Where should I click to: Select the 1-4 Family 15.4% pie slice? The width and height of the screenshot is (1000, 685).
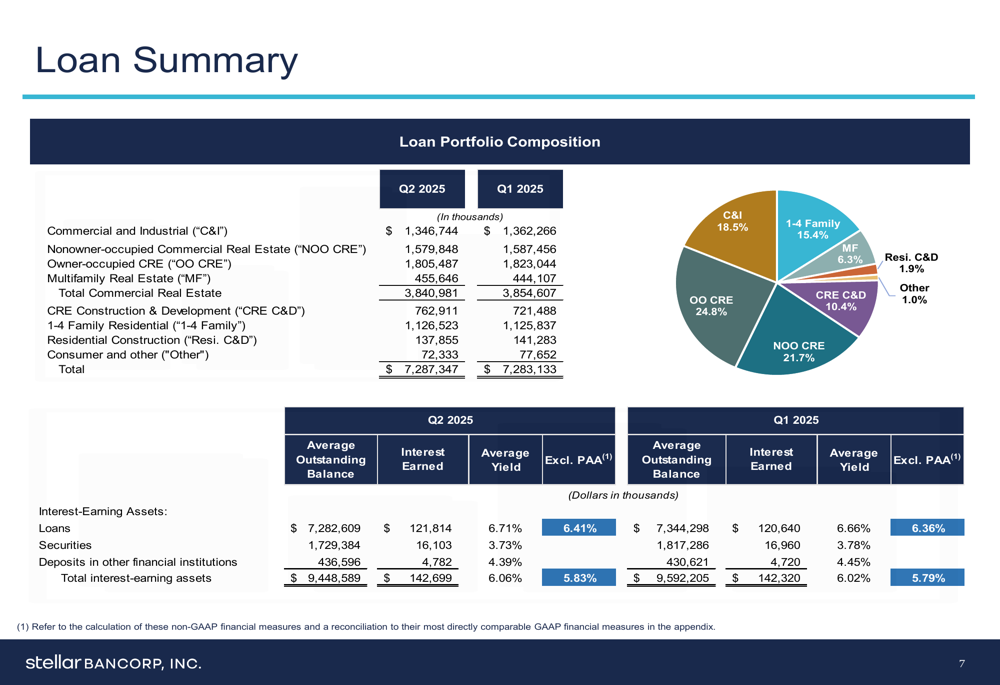click(x=812, y=228)
